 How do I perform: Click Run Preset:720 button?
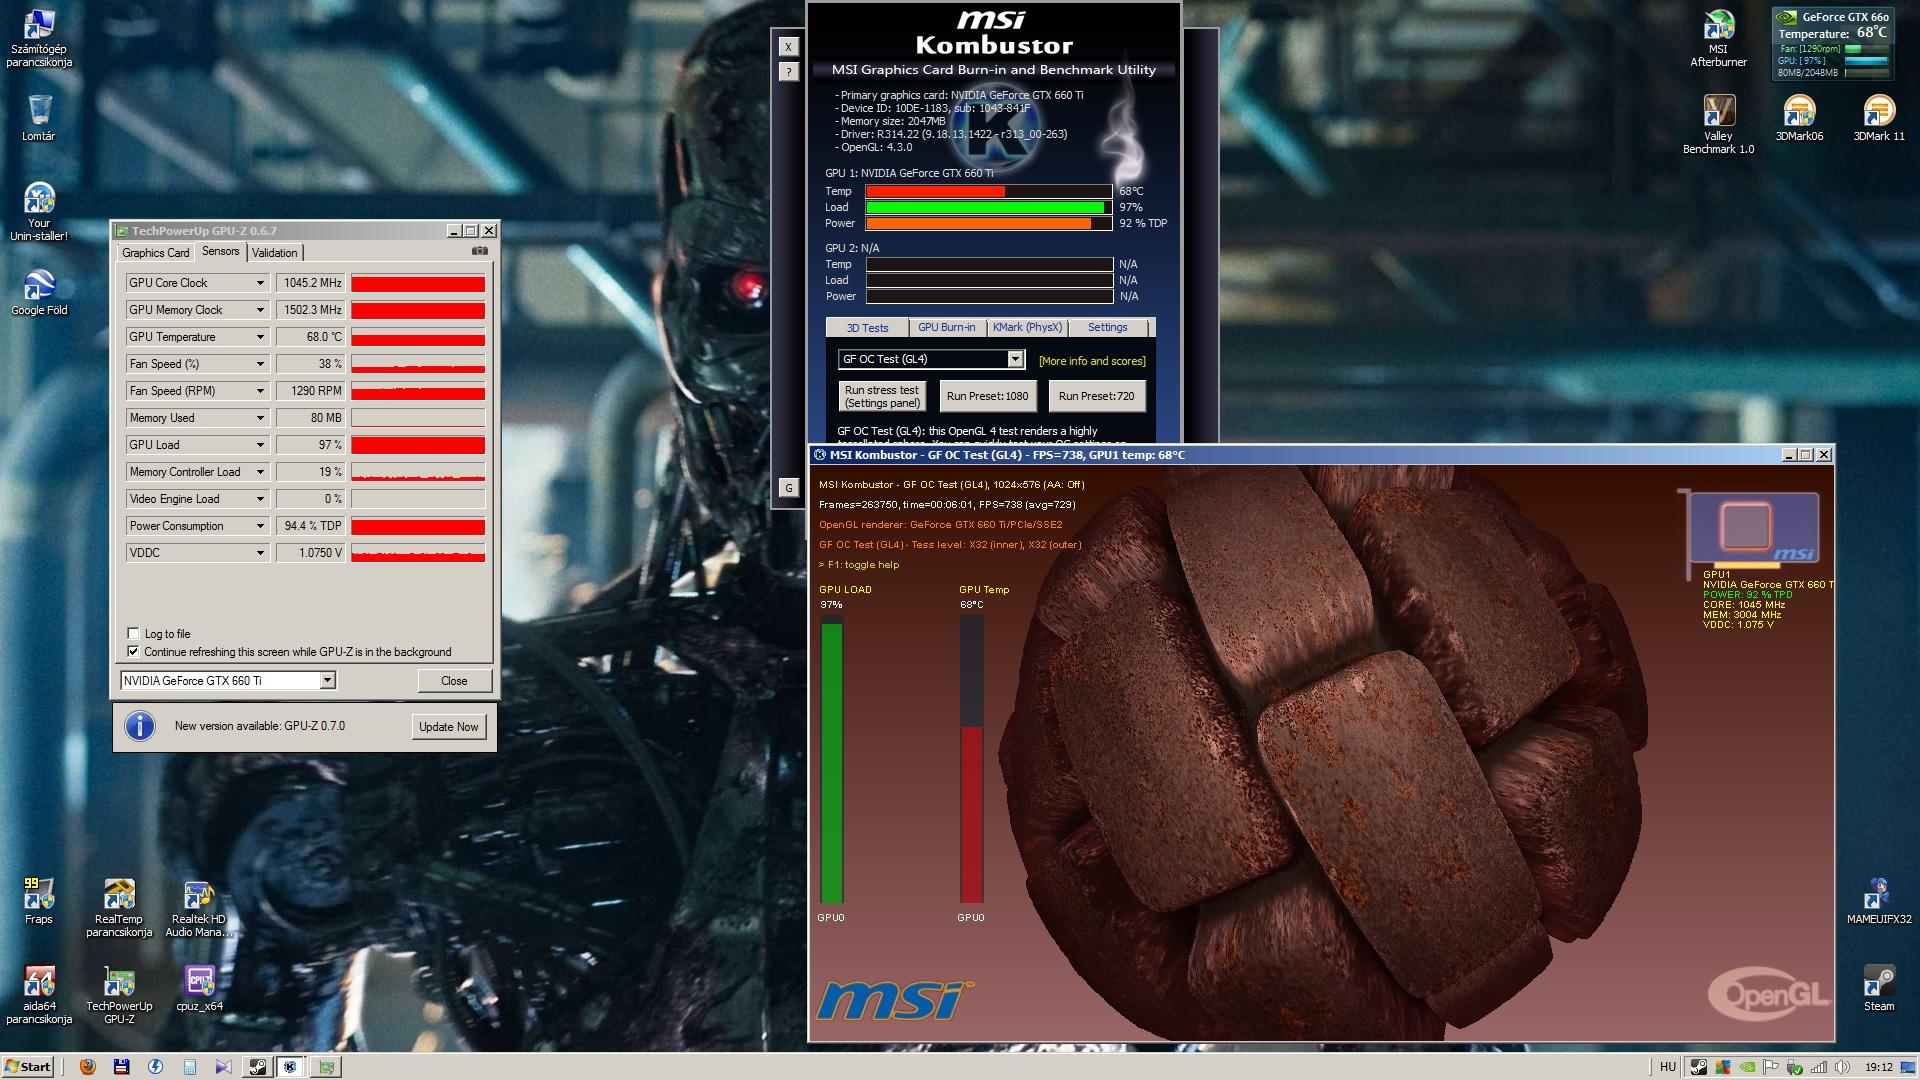1096,396
